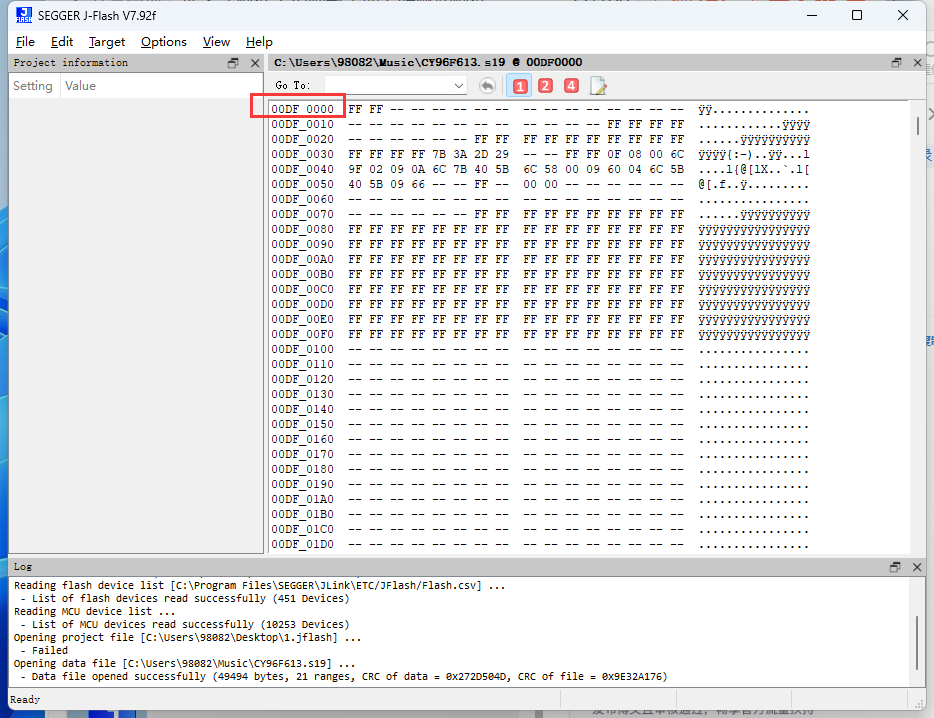
Task: Close the Log panel
Action: coord(917,567)
